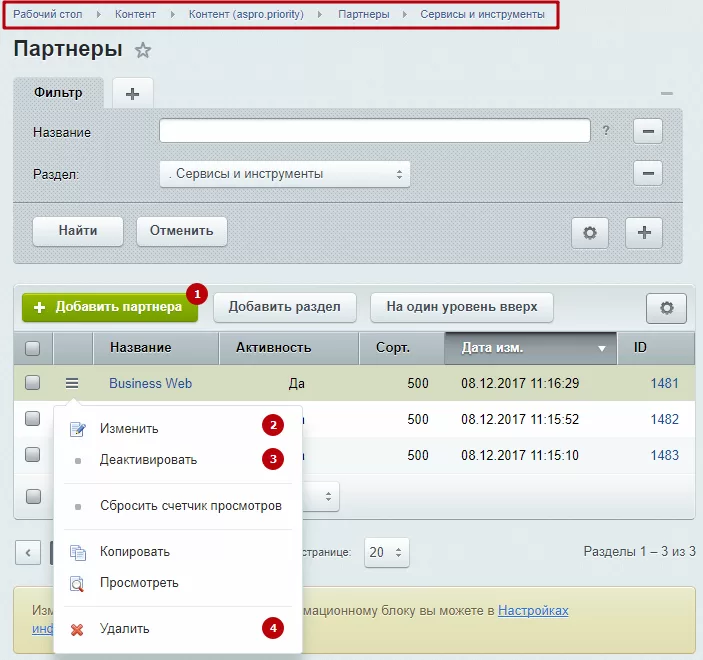
Task: Add Партнеры page to favorites star
Action: tap(143, 50)
